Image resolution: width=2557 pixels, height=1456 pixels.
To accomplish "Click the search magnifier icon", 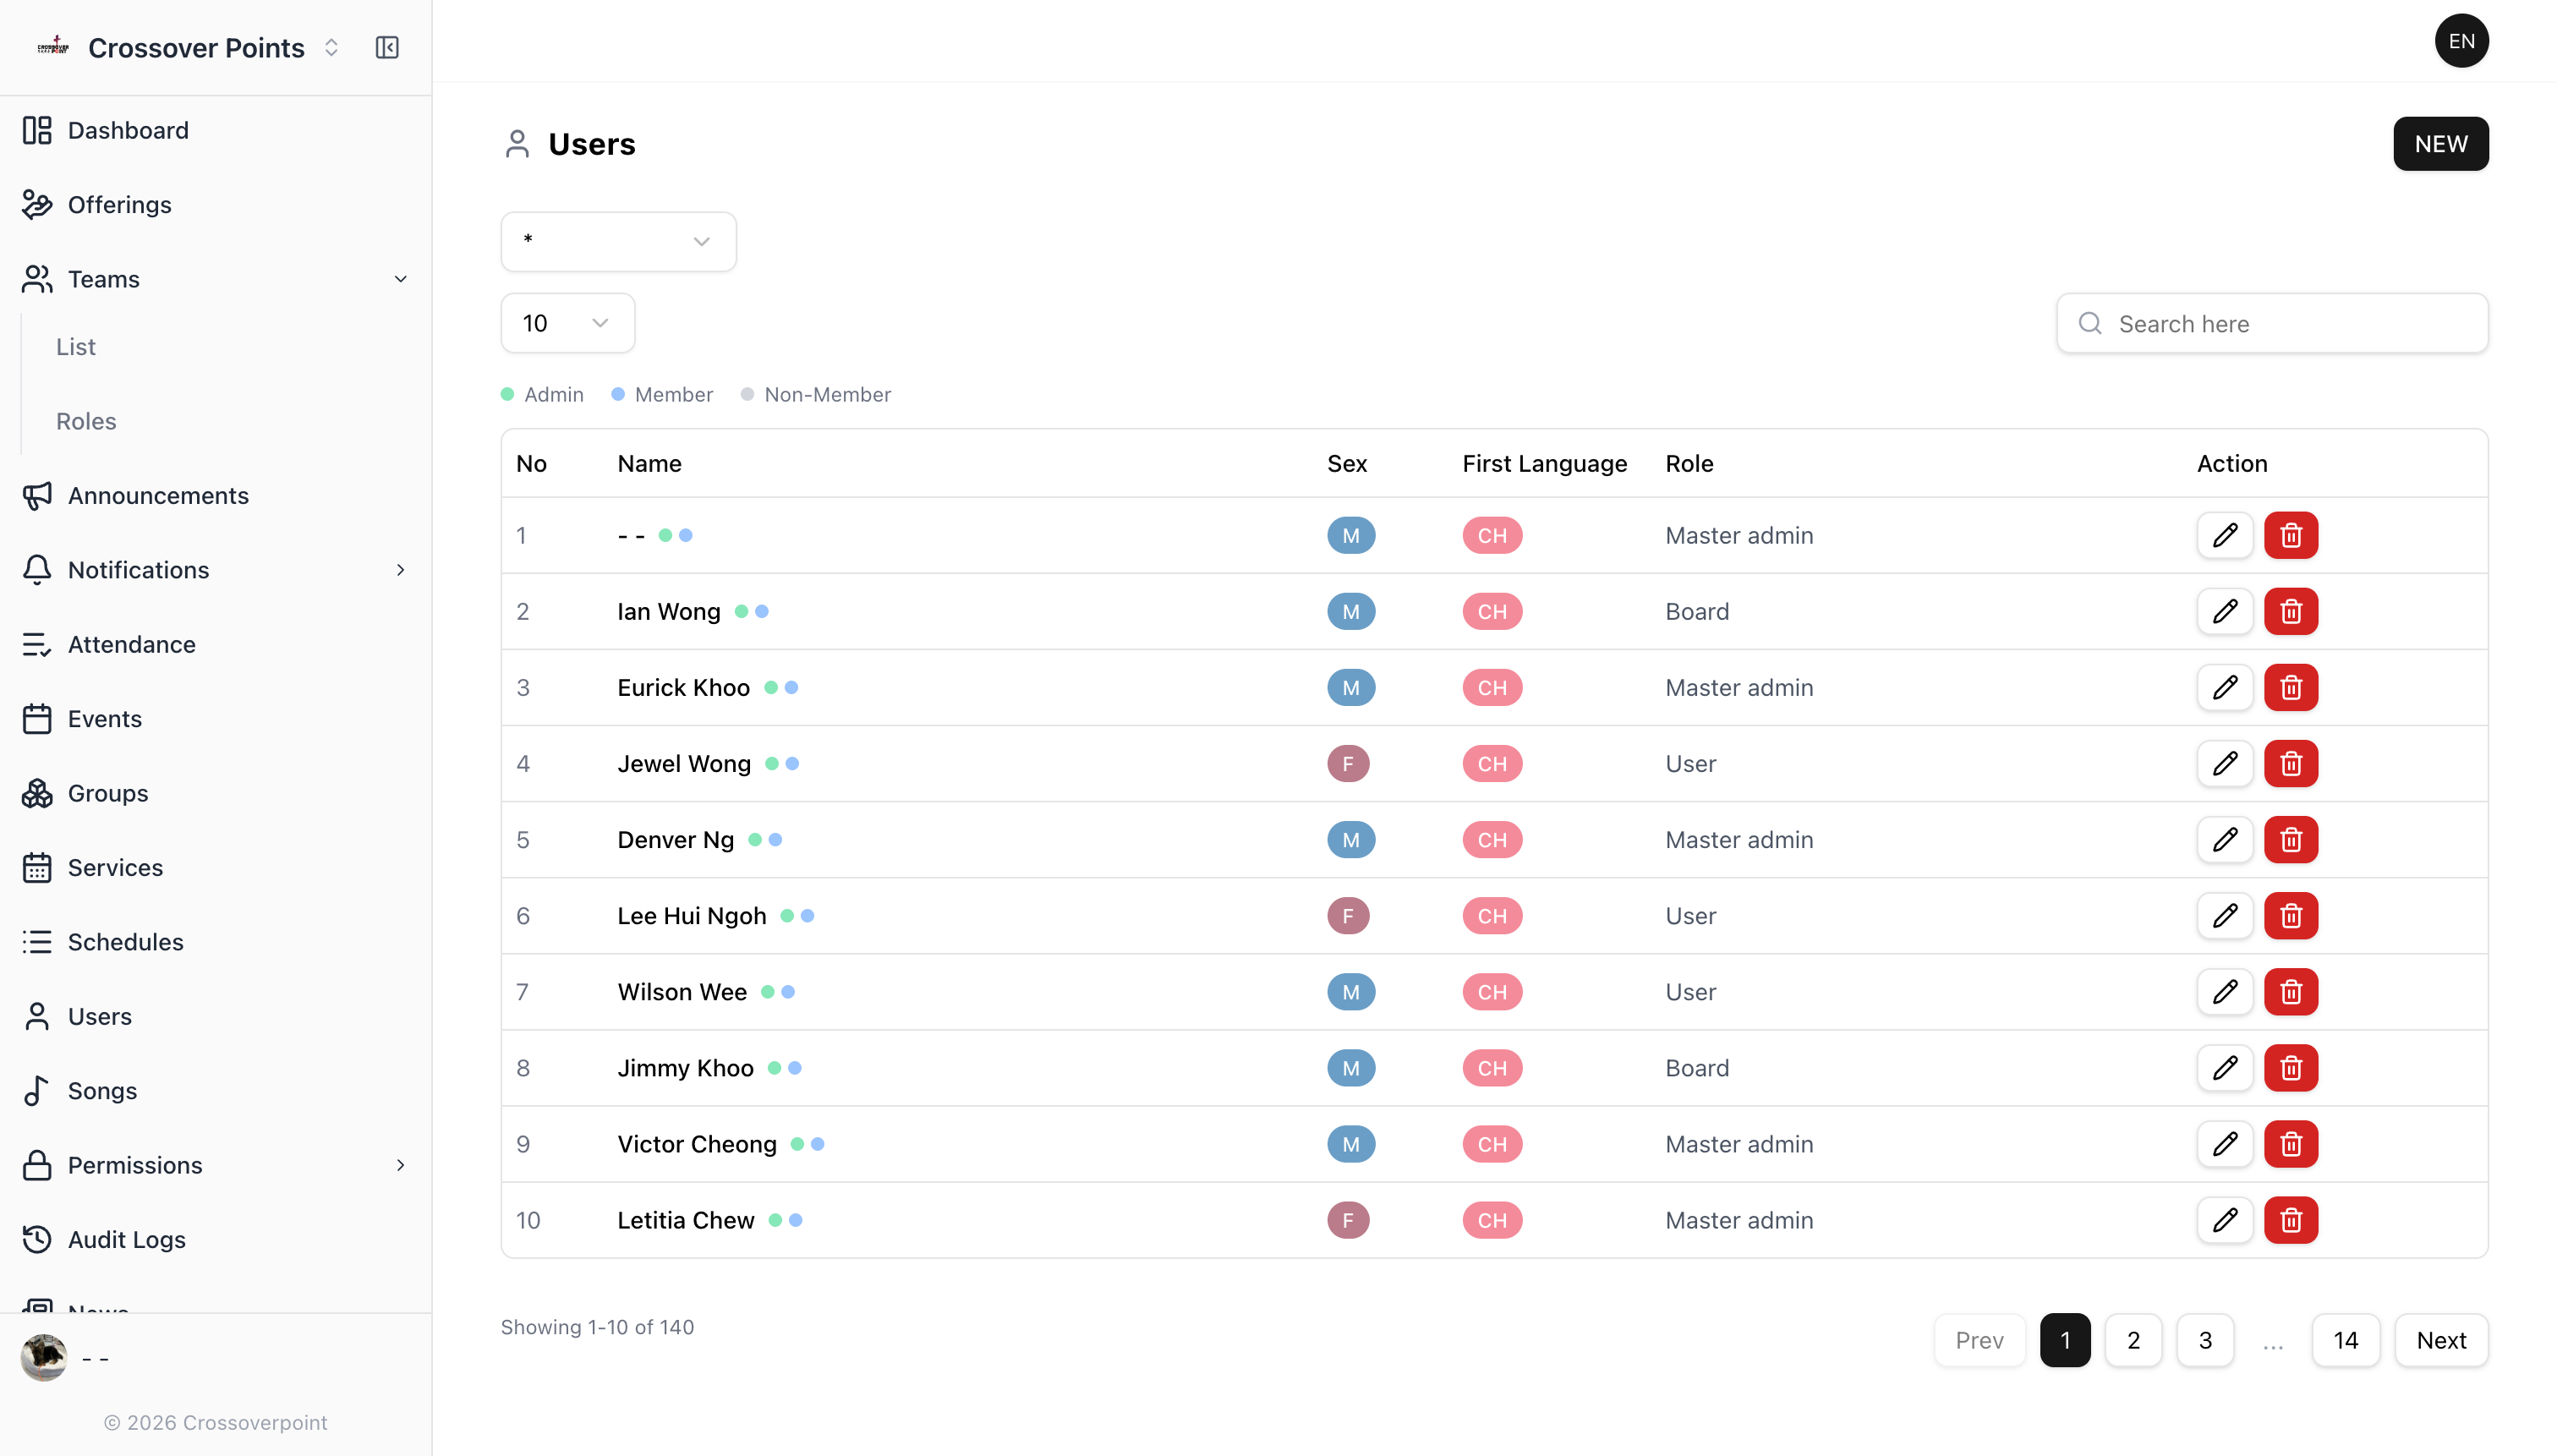I will tap(2089, 323).
